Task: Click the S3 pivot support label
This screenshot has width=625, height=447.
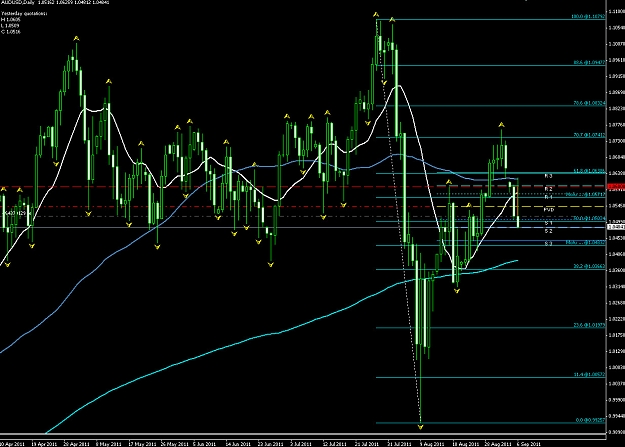Action: pyautogui.click(x=548, y=244)
